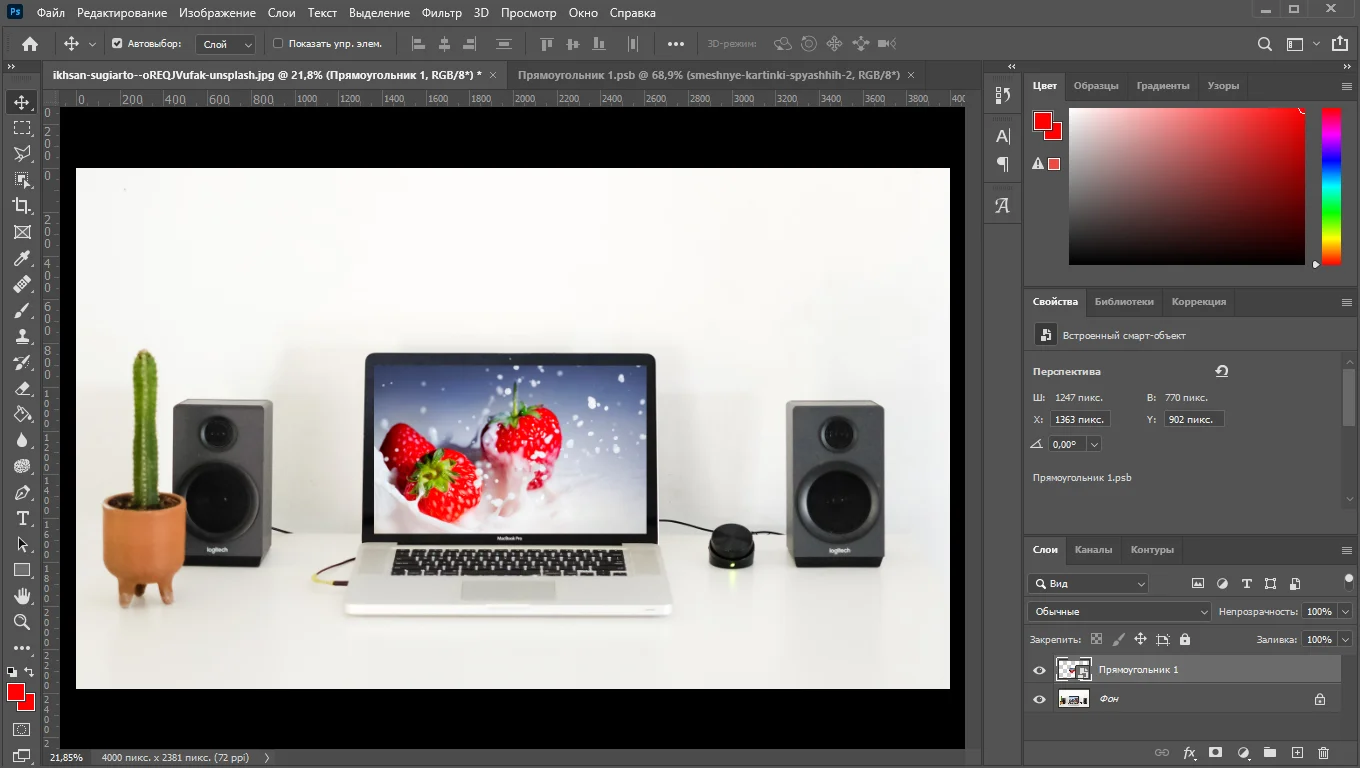Hide the Прямоугольник 1 layer

(1039, 670)
